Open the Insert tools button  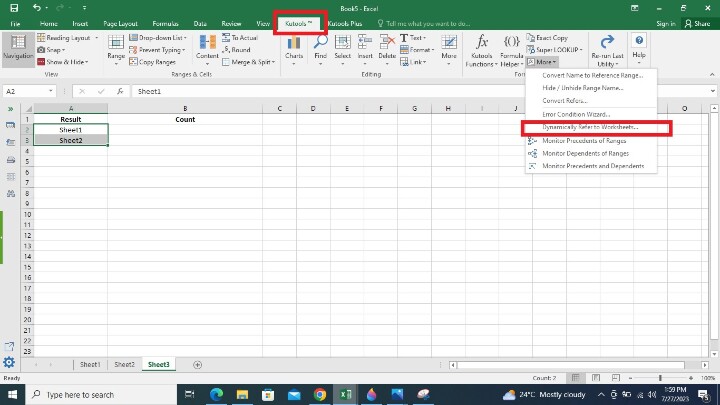tap(365, 49)
